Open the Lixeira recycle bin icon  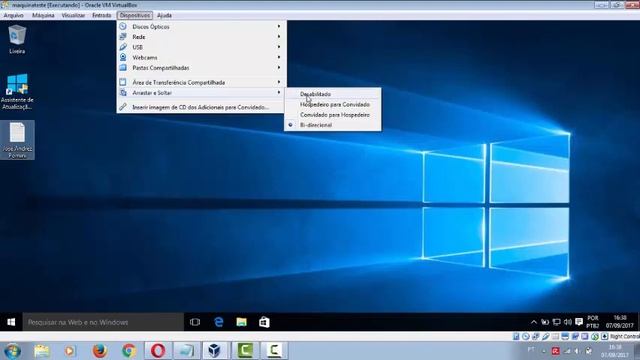pyautogui.click(x=17, y=39)
